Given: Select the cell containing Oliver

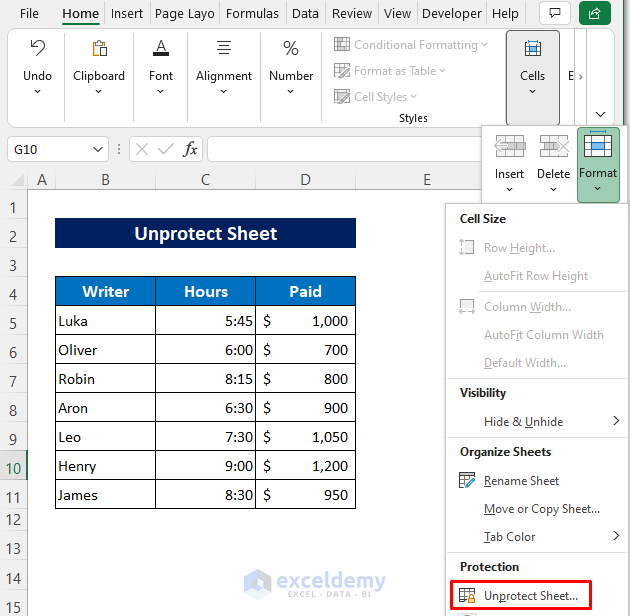Looking at the screenshot, I should click(105, 350).
